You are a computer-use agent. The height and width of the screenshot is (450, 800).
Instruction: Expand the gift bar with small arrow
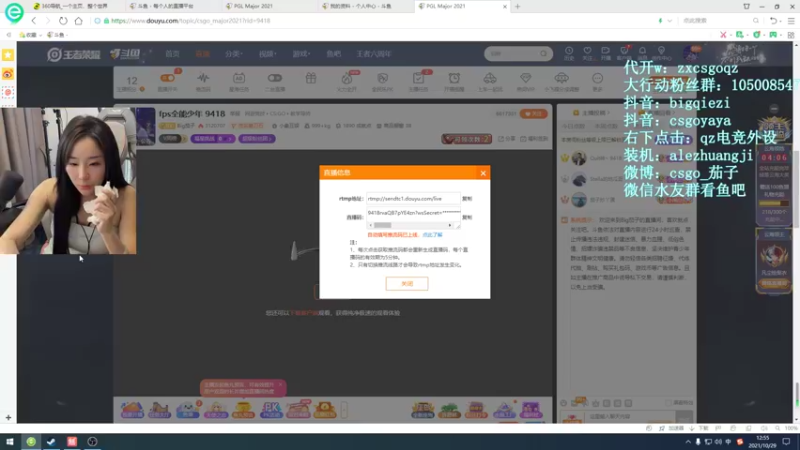click(x=344, y=409)
